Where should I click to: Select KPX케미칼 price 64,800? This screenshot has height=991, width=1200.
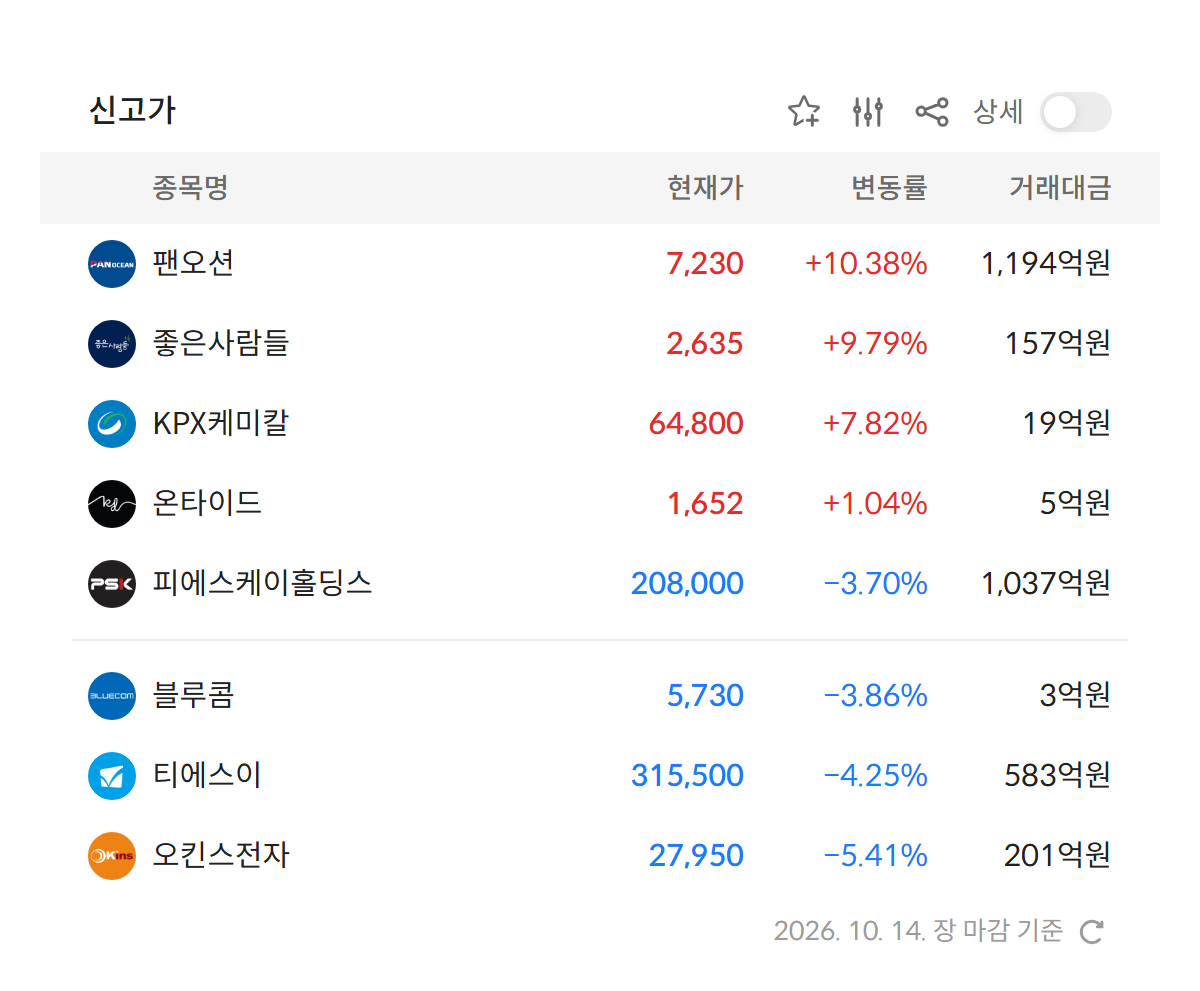click(696, 424)
